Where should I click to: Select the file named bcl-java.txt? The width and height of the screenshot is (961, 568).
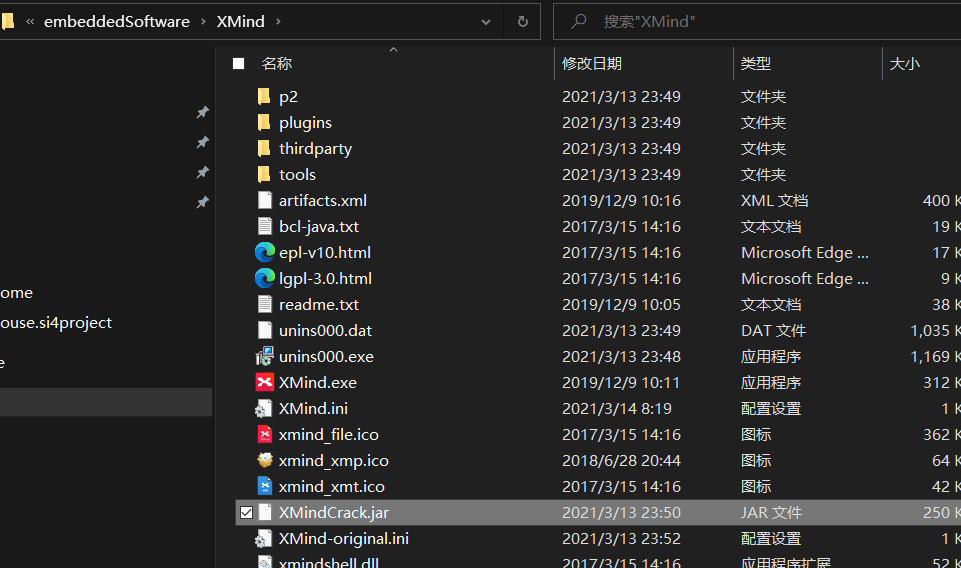[319, 227]
